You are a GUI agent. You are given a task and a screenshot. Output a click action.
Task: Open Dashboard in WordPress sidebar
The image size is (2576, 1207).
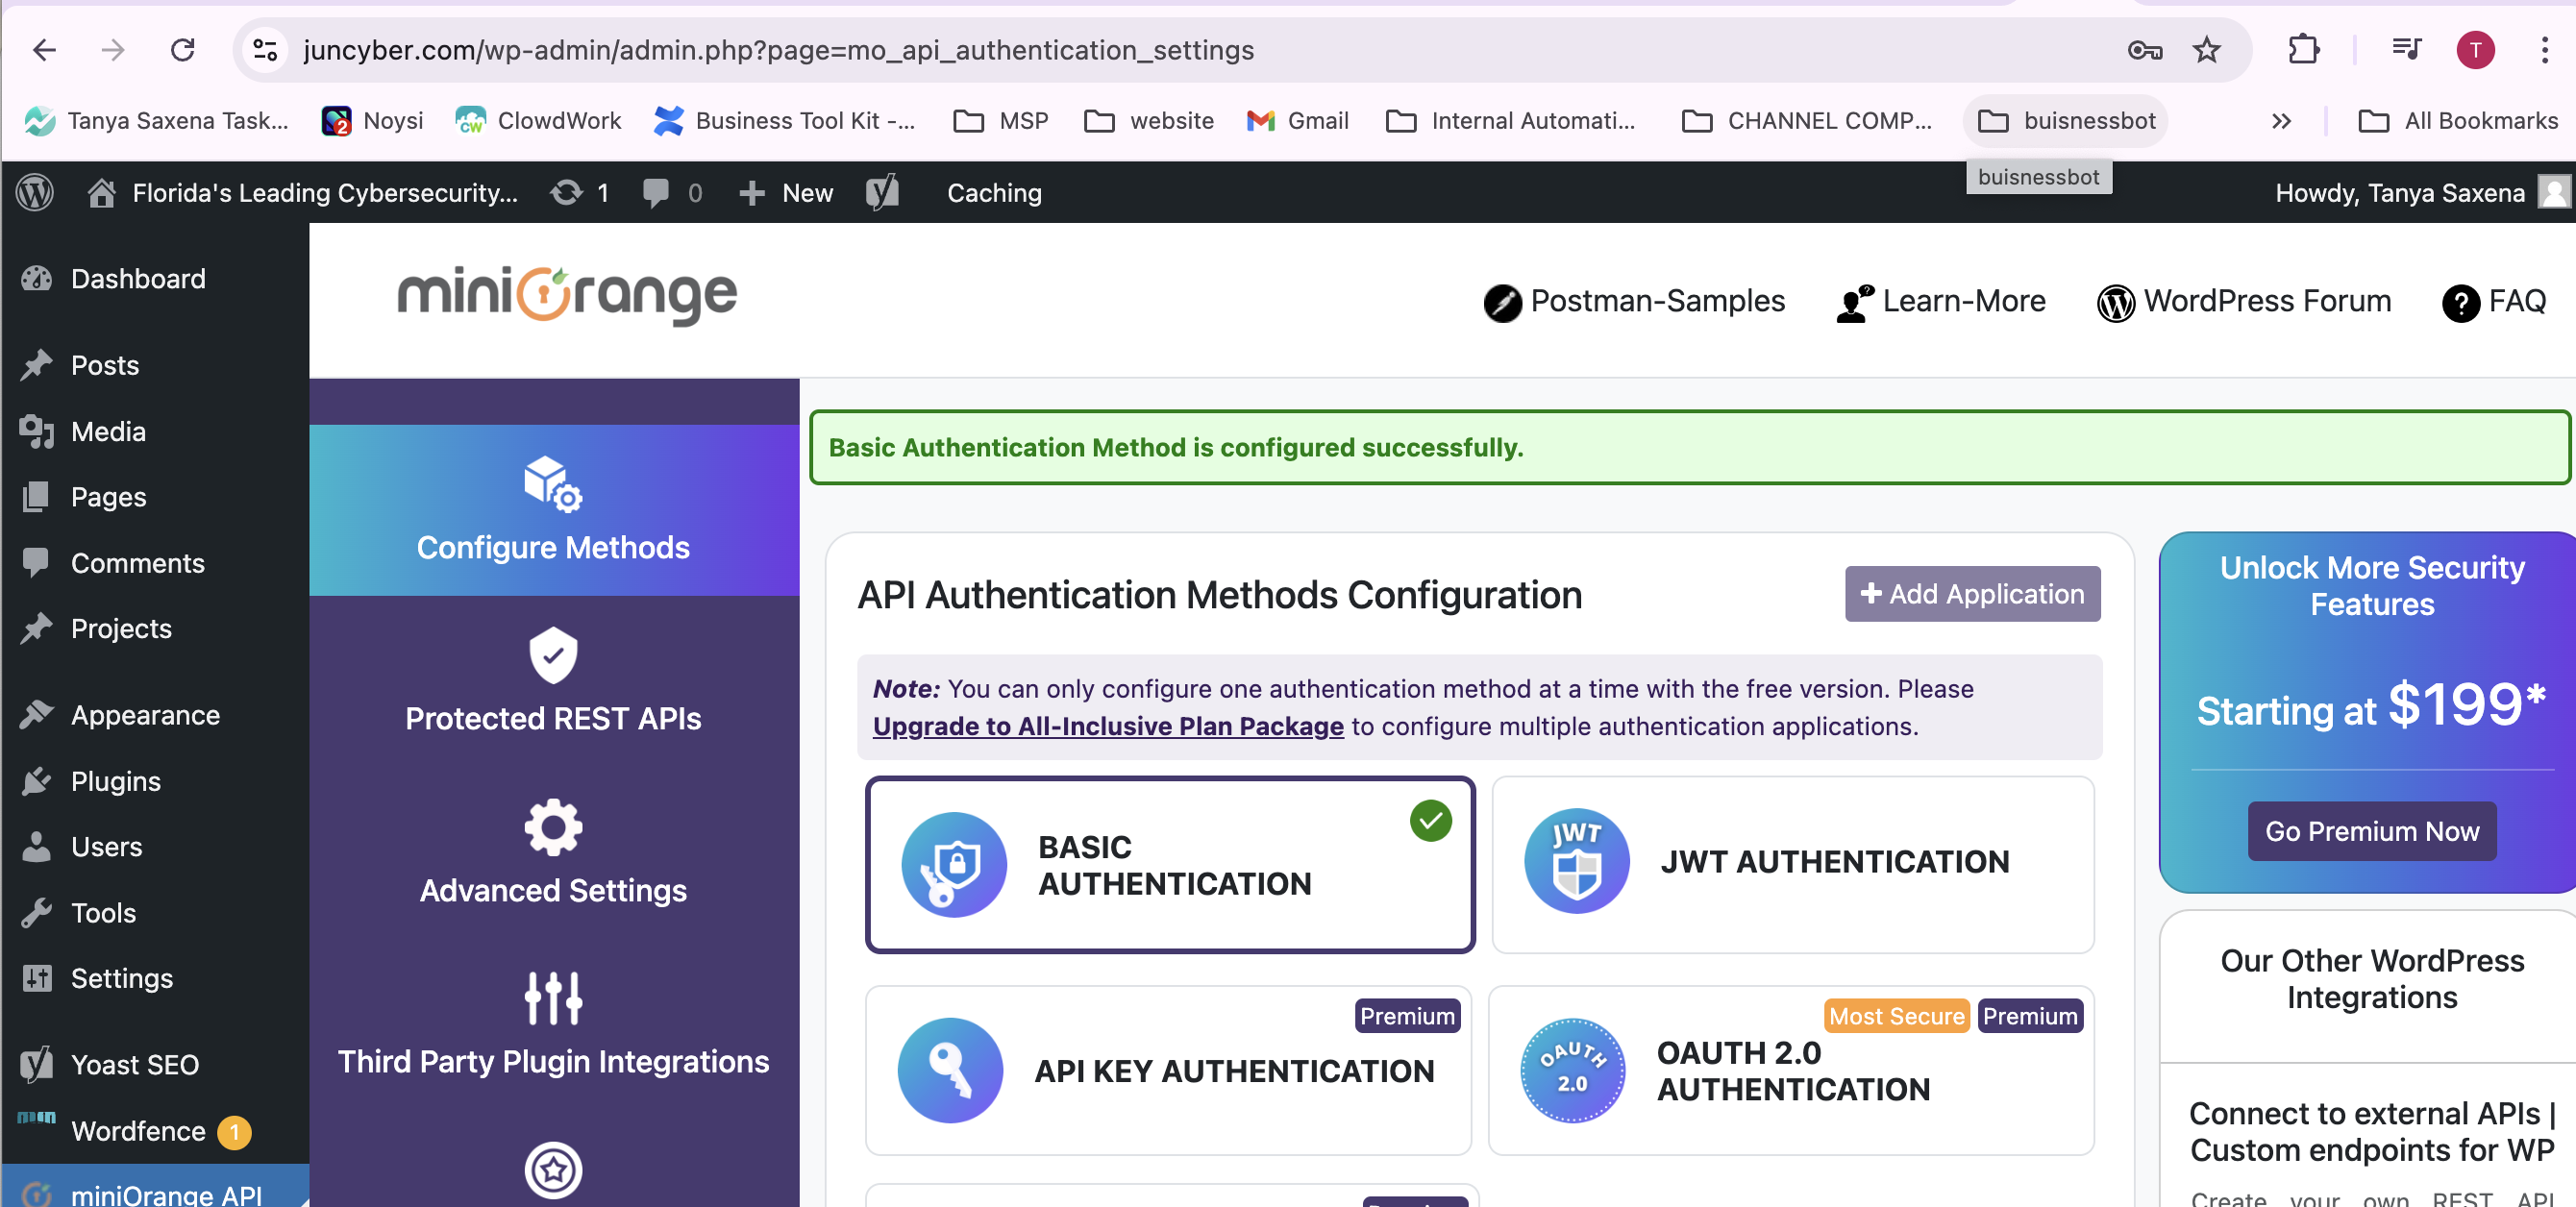pos(138,279)
